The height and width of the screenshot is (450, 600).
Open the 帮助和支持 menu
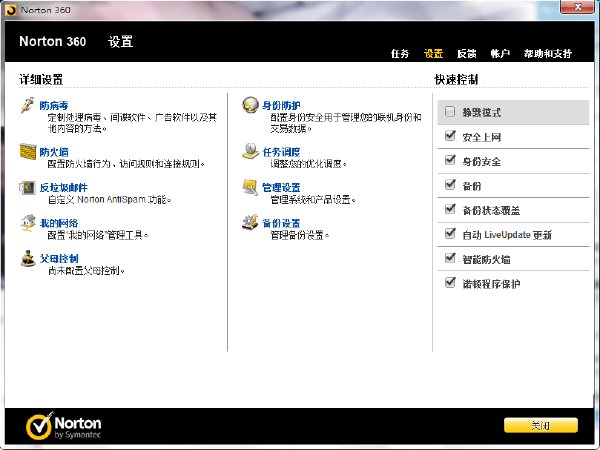[x=548, y=54]
